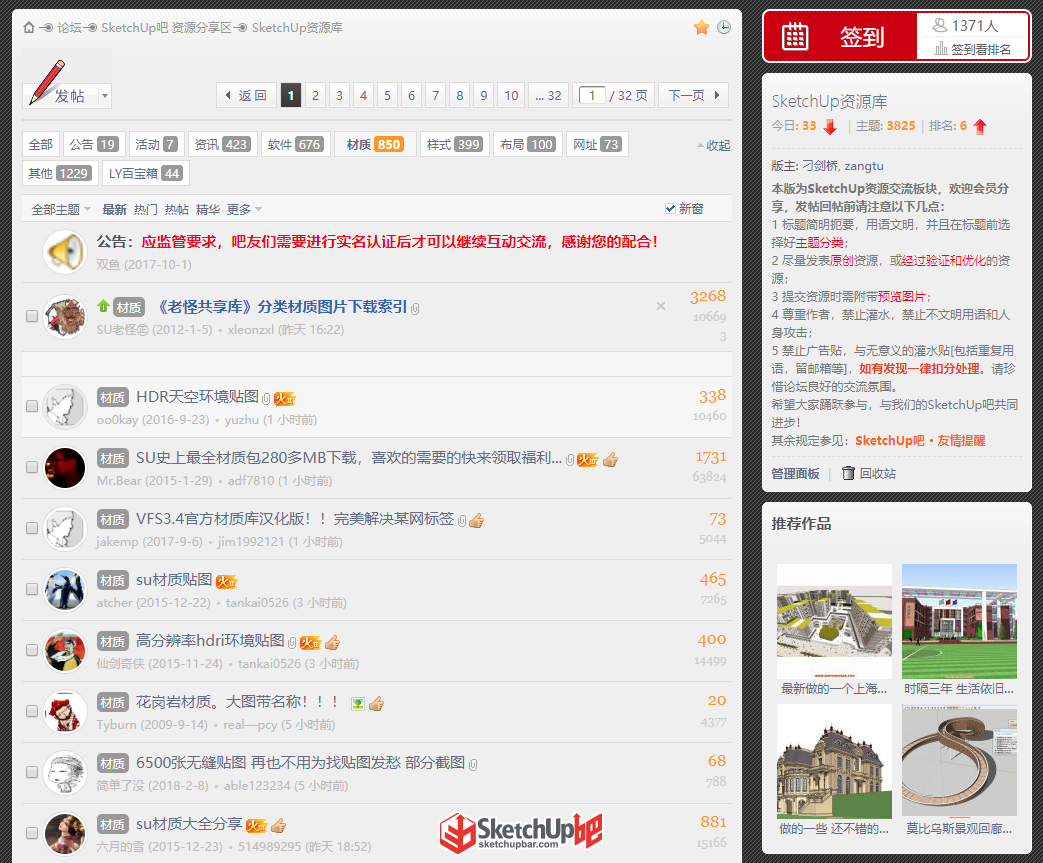Click the 签到 calendar icon
Image resolution: width=1043 pixels, height=863 pixels.
point(794,37)
